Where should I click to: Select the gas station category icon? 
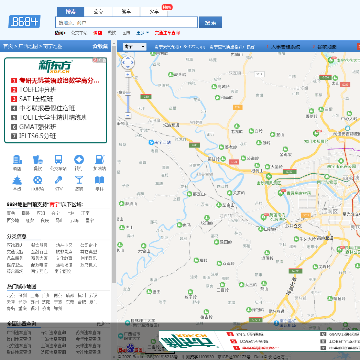point(99,160)
